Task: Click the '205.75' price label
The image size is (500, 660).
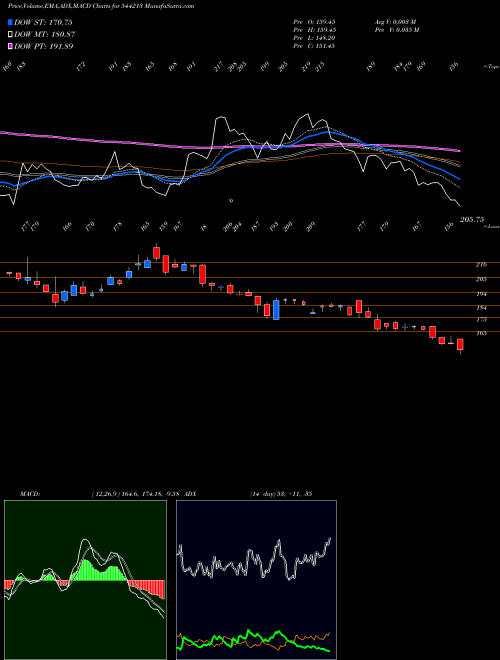Action: point(472,220)
